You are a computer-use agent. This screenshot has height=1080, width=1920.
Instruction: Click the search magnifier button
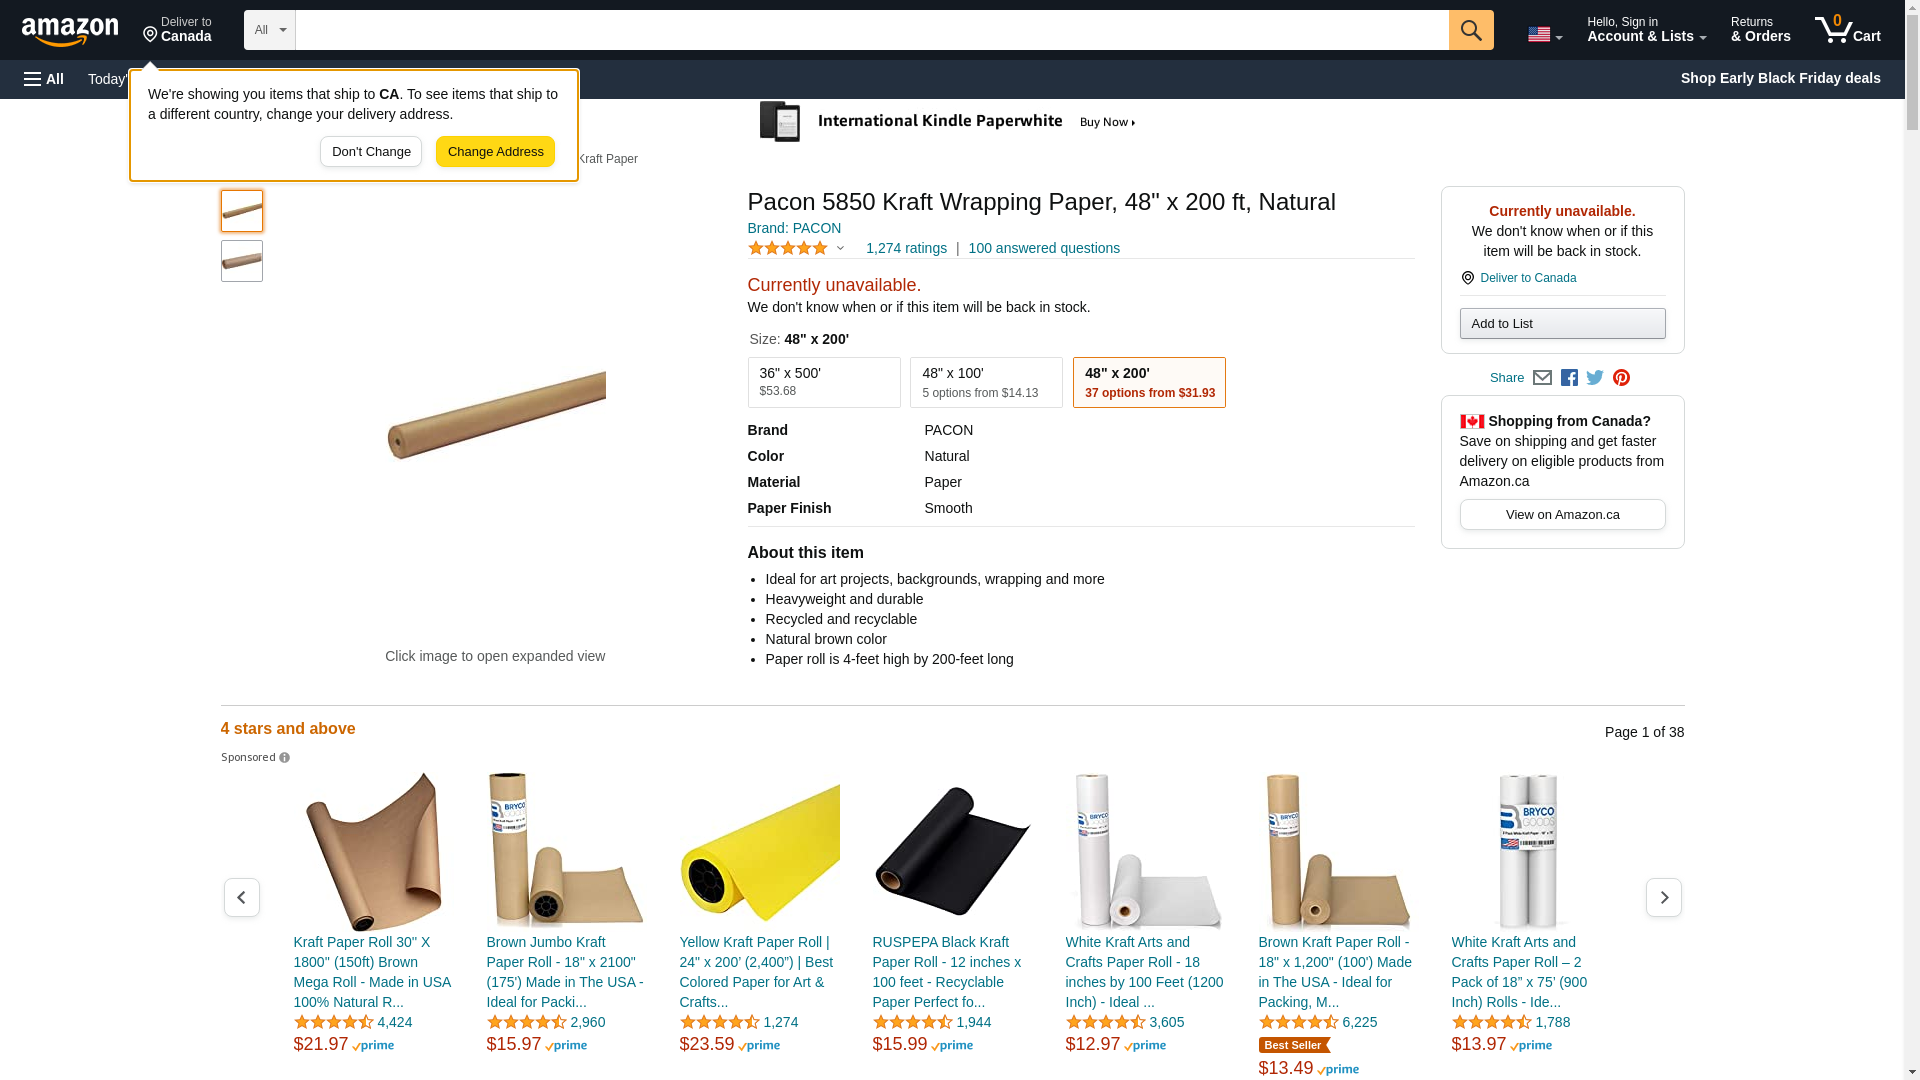tap(1470, 30)
